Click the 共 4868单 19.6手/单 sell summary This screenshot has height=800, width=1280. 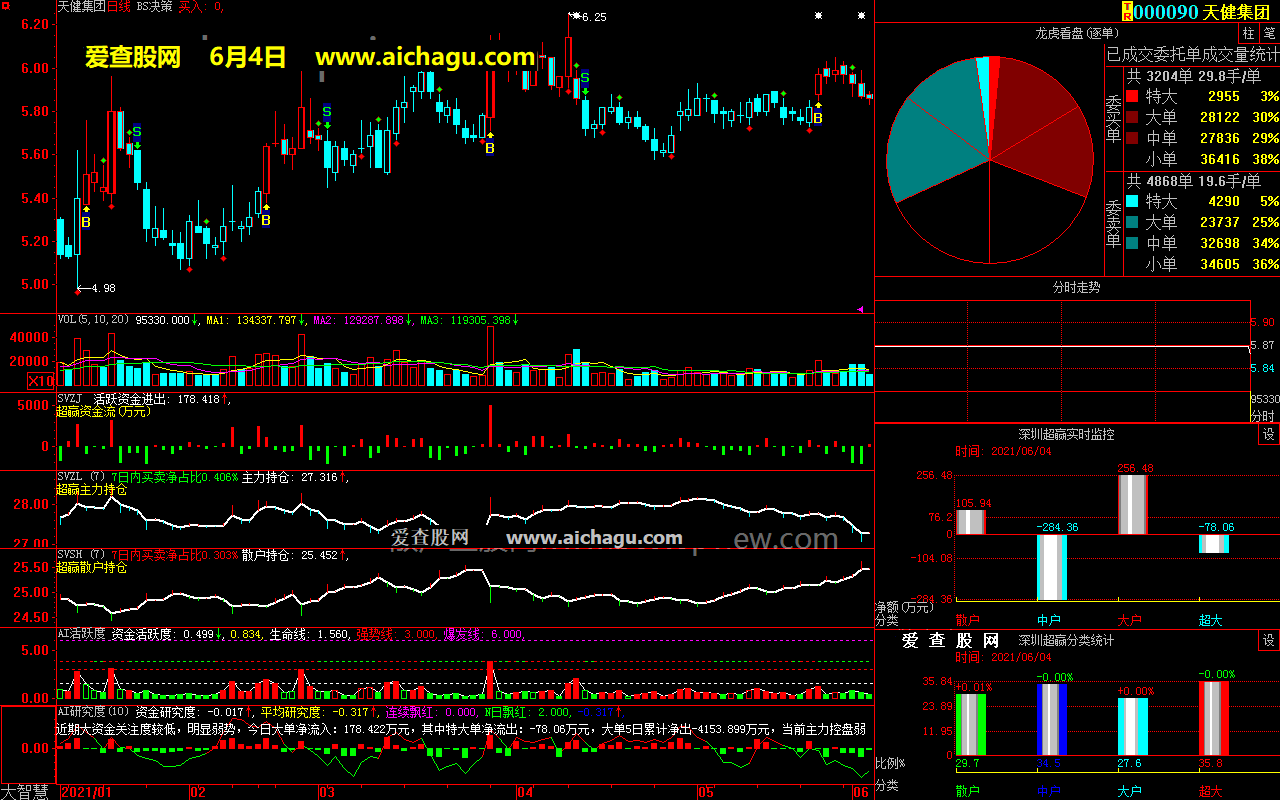click(x=1194, y=180)
